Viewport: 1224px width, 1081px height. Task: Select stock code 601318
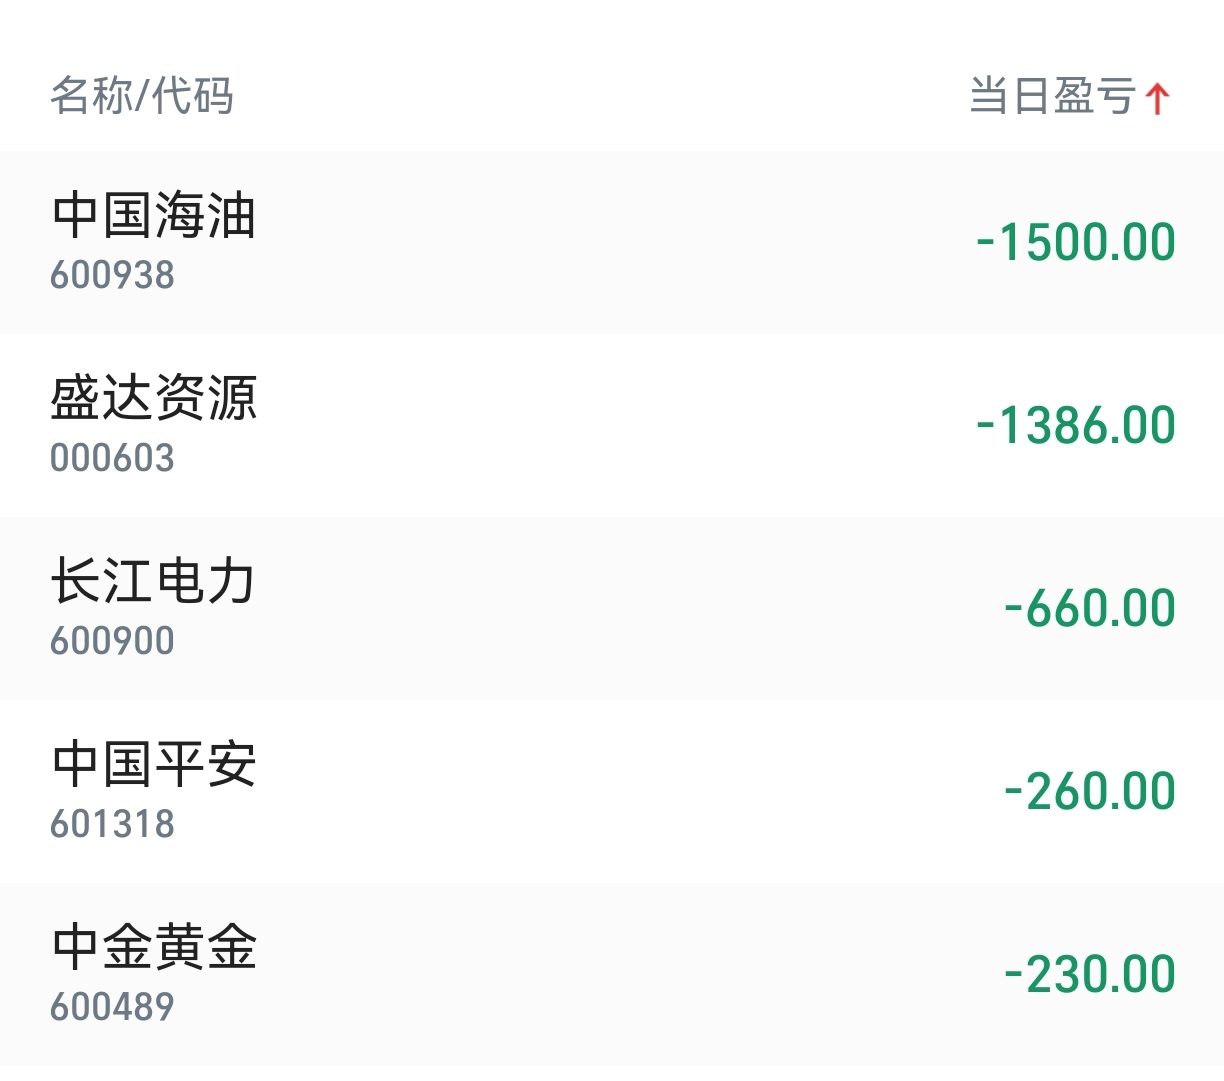pyautogui.click(x=112, y=824)
